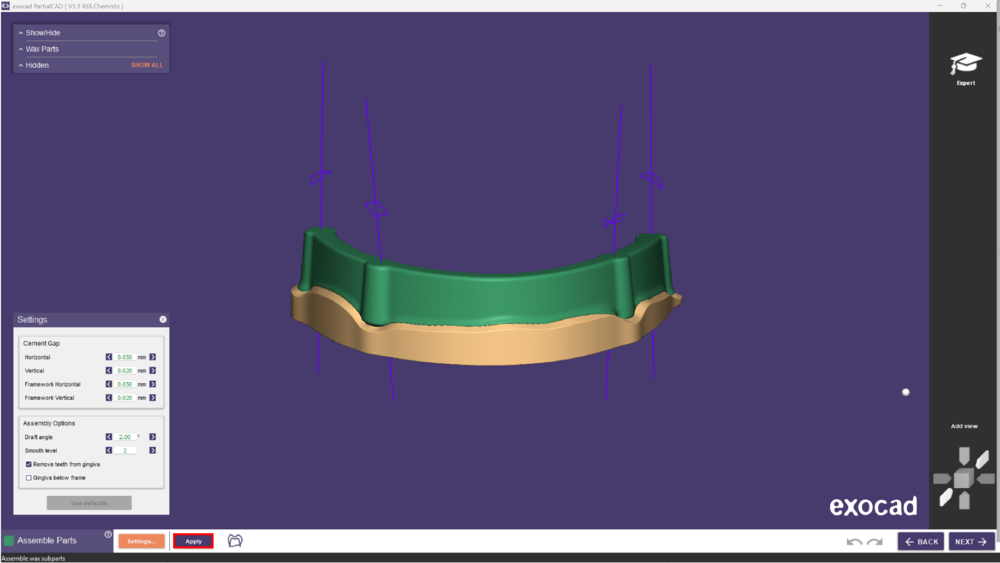The image size is (1000, 563).
Task: Click the Assemble Parts step title
Action: tap(47, 541)
